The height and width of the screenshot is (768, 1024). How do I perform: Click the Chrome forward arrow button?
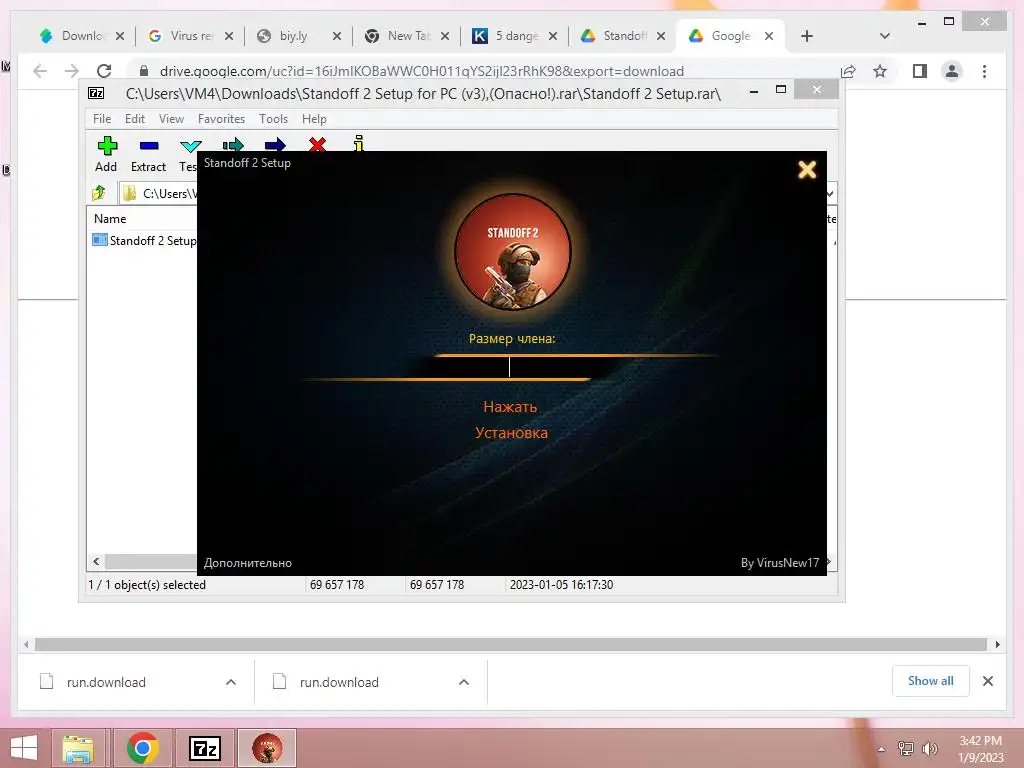[x=71, y=71]
